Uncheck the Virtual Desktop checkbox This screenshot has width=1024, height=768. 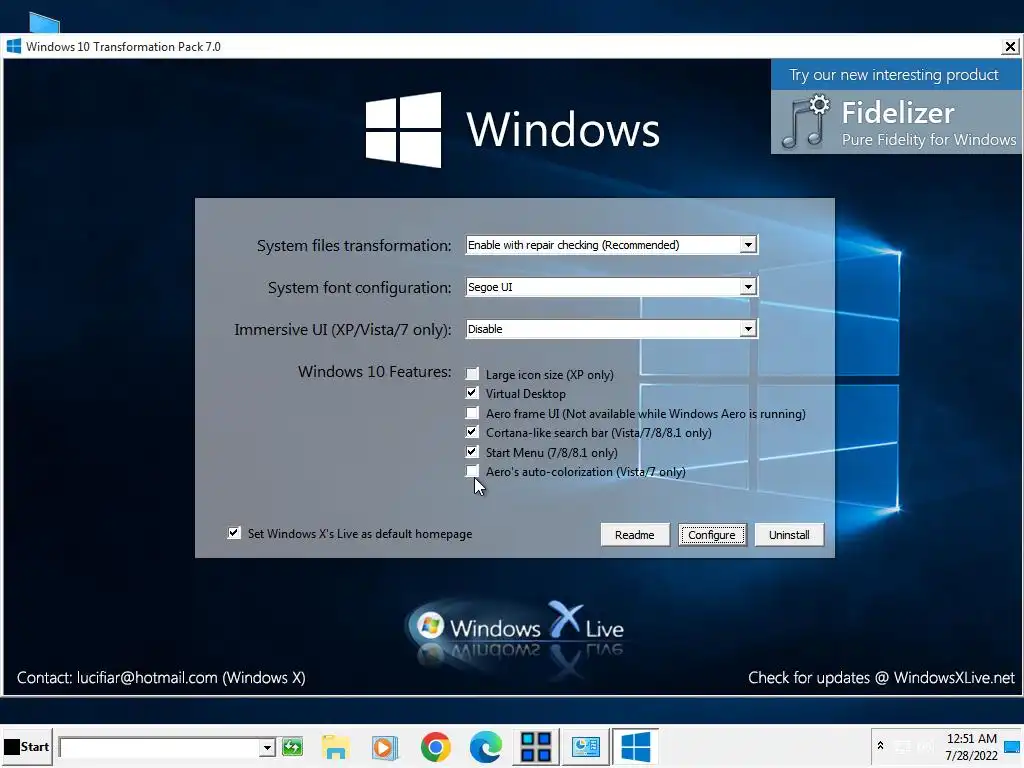(x=472, y=393)
